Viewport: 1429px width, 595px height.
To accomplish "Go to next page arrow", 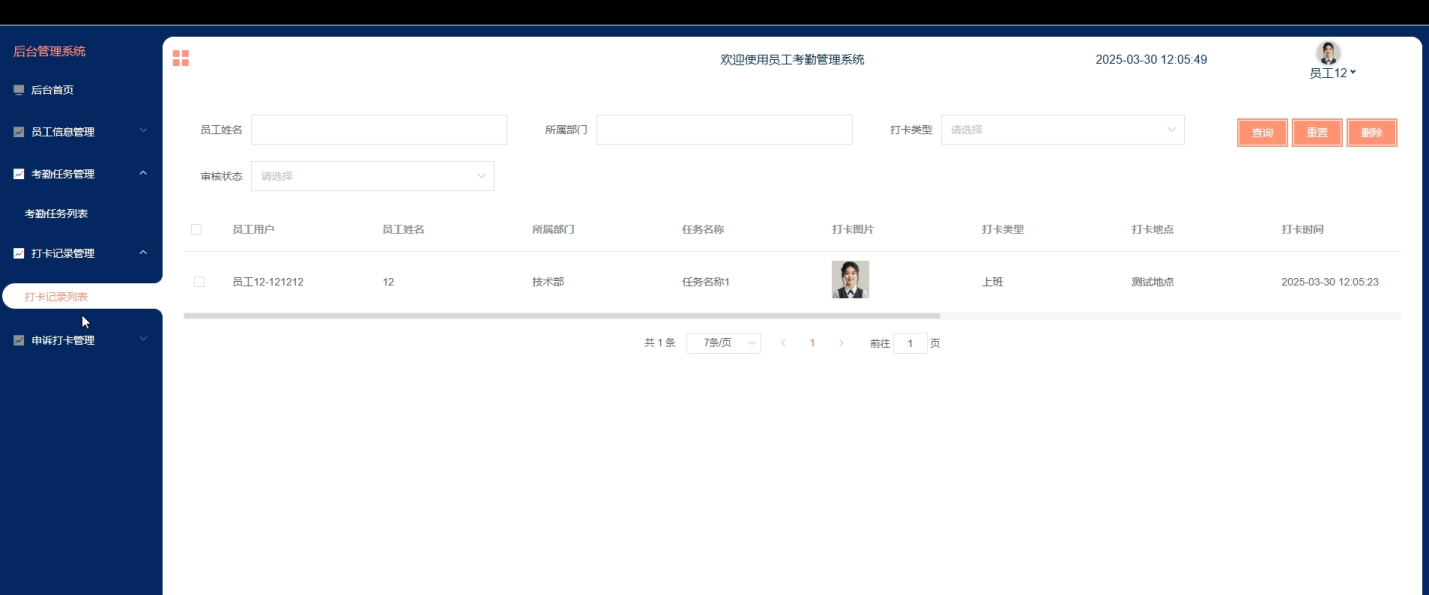I will 841,343.
